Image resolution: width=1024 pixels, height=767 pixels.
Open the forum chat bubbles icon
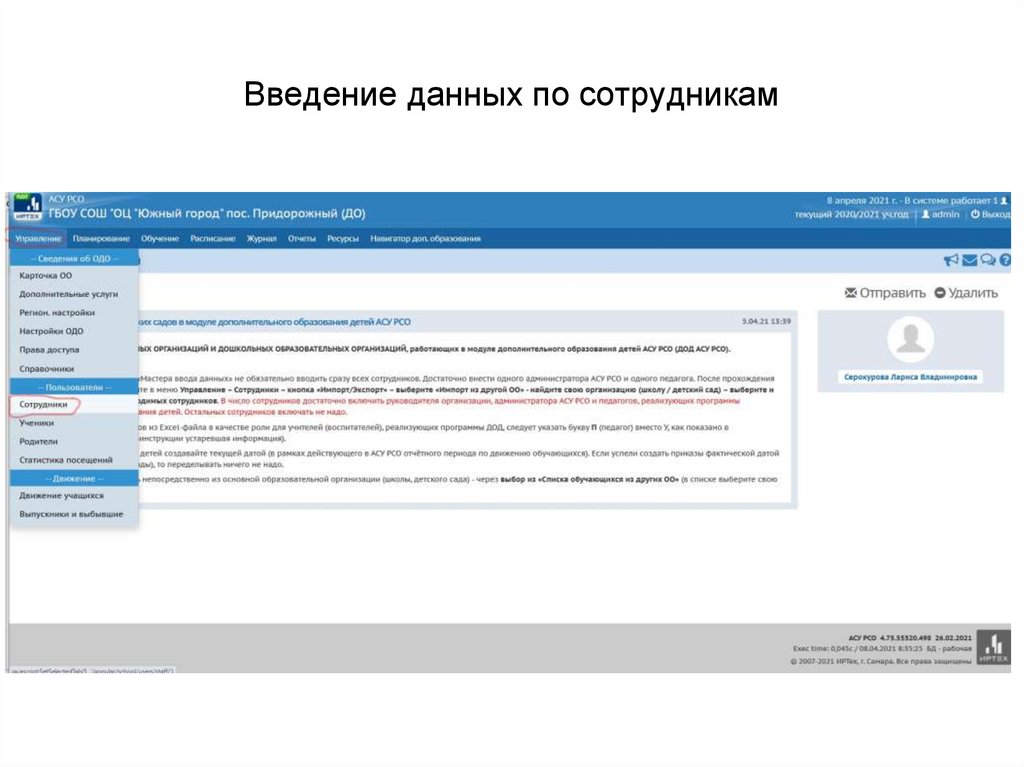coord(987,260)
